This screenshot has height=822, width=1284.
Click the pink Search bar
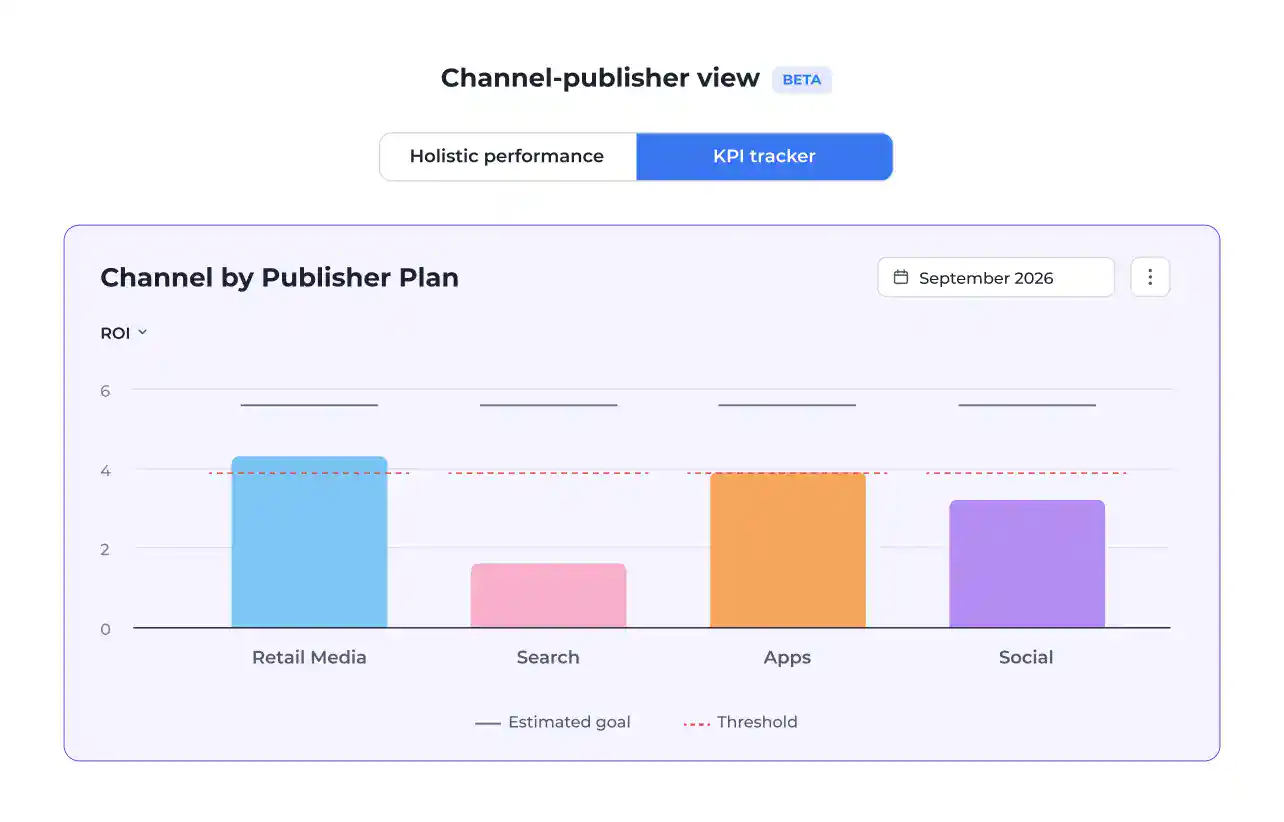click(548, 596)
